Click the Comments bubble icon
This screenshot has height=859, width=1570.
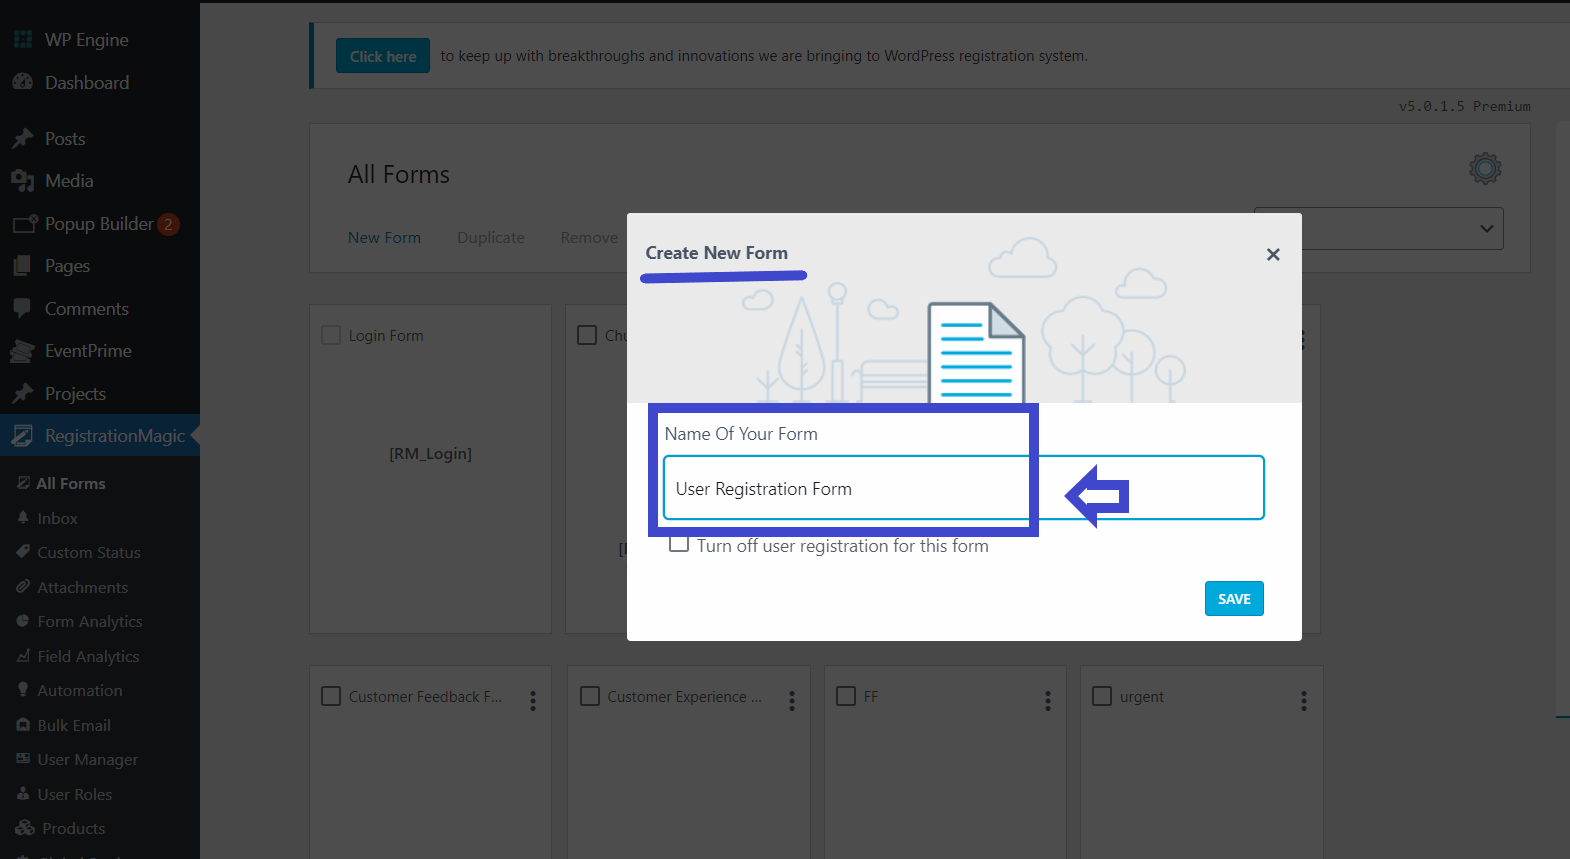pos(23,309)
